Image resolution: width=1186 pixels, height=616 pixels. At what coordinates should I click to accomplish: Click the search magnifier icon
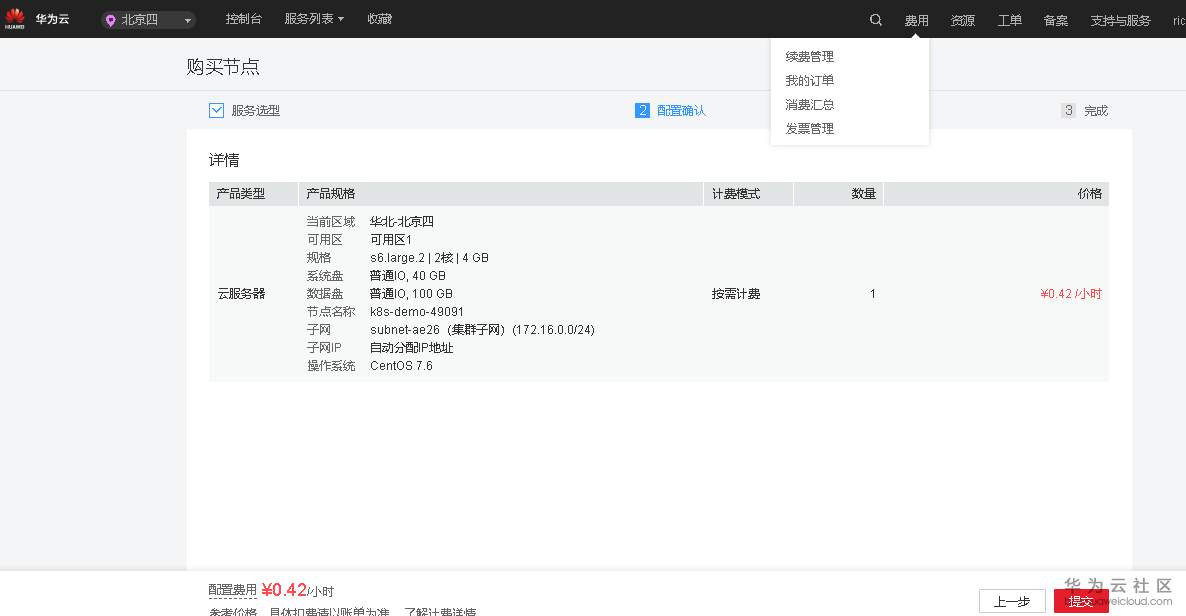point(875,20)
